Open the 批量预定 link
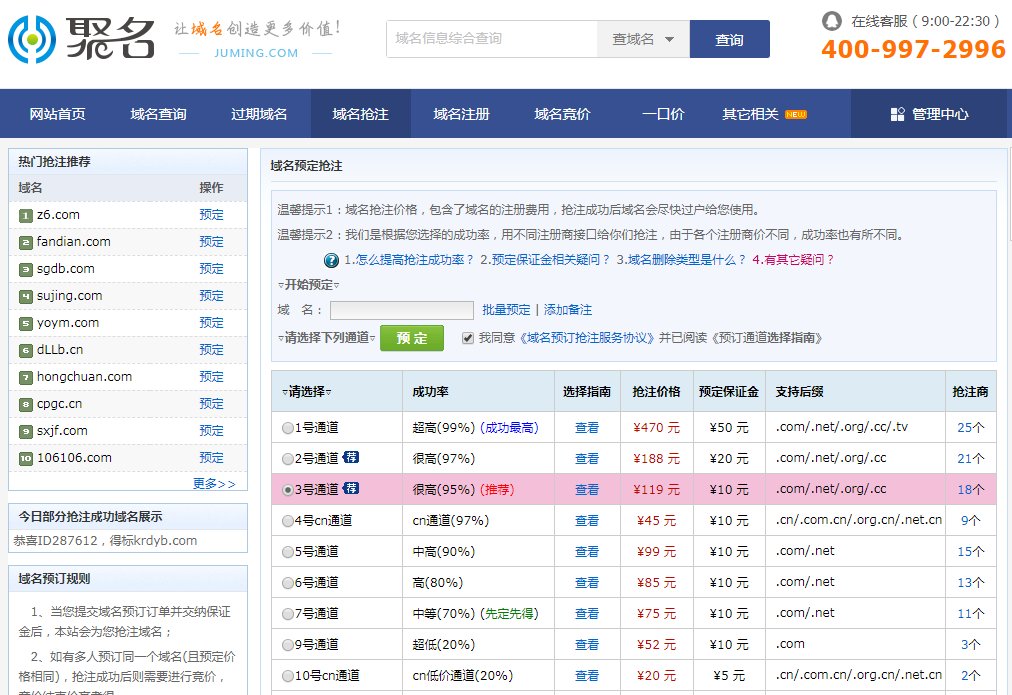 click(507, 308)
